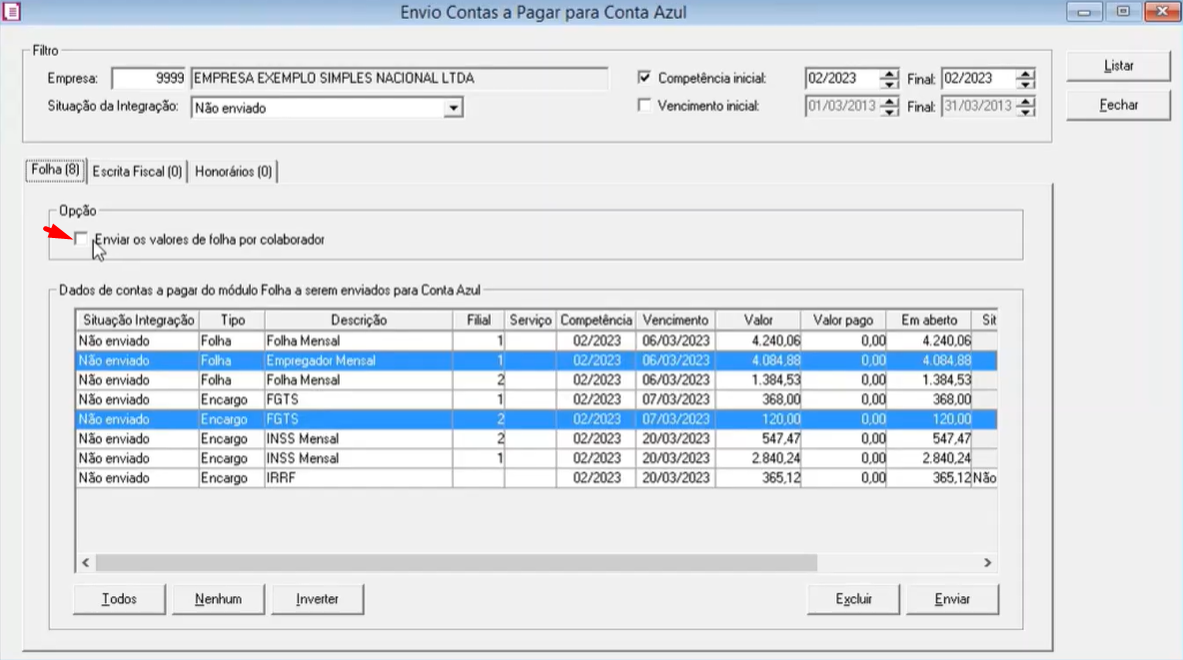Enable the Vencimento inicial checkbox

click(644, 106)
